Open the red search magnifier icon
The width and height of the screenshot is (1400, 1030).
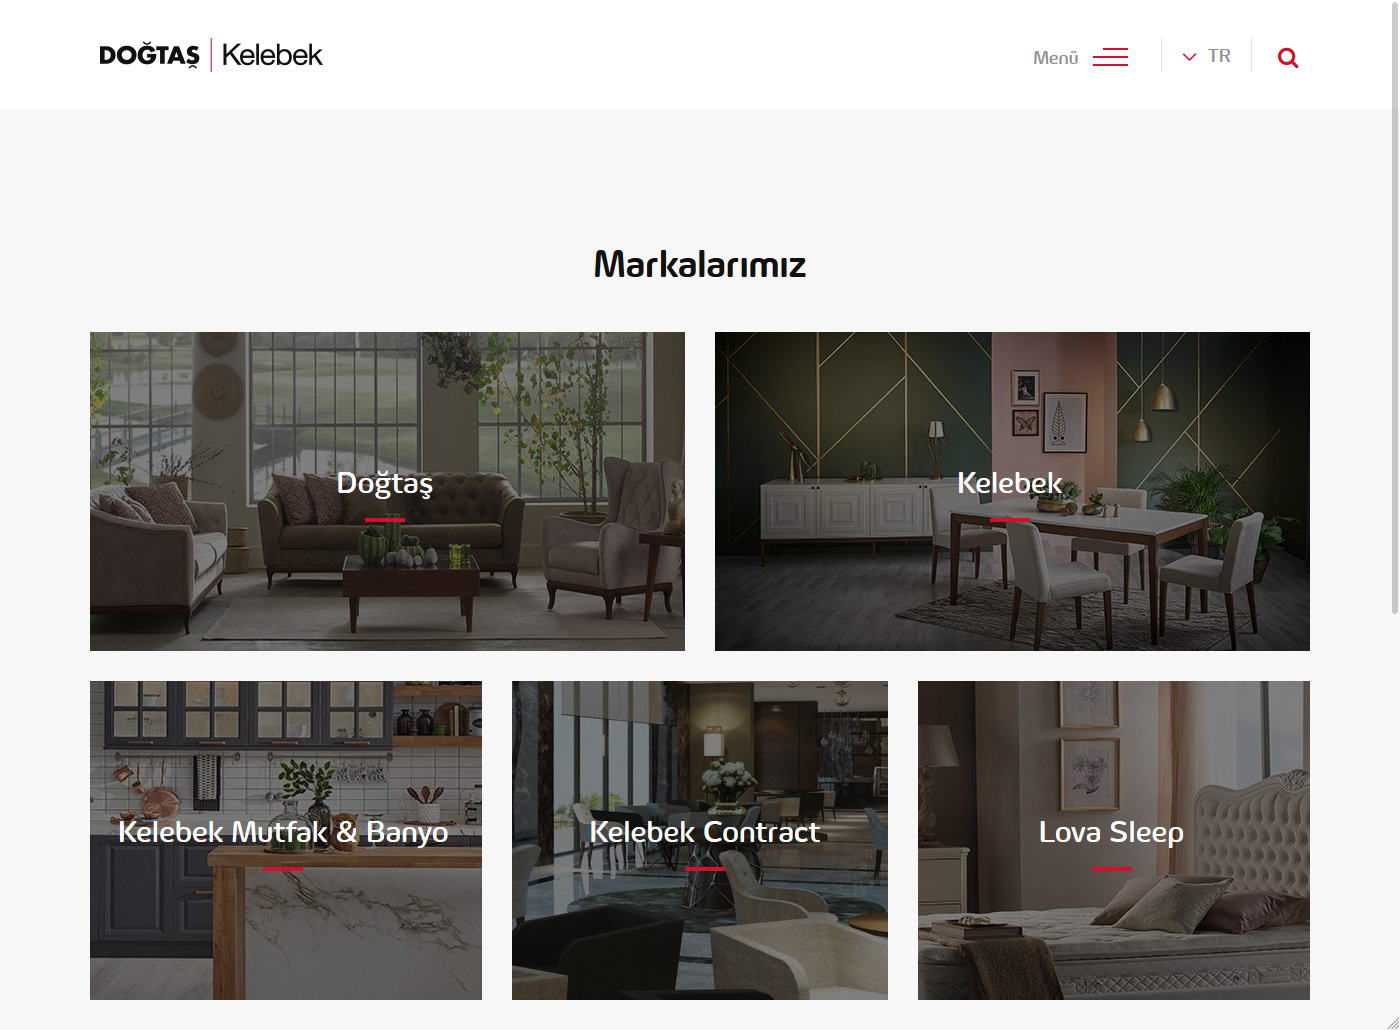(1288, 58)
